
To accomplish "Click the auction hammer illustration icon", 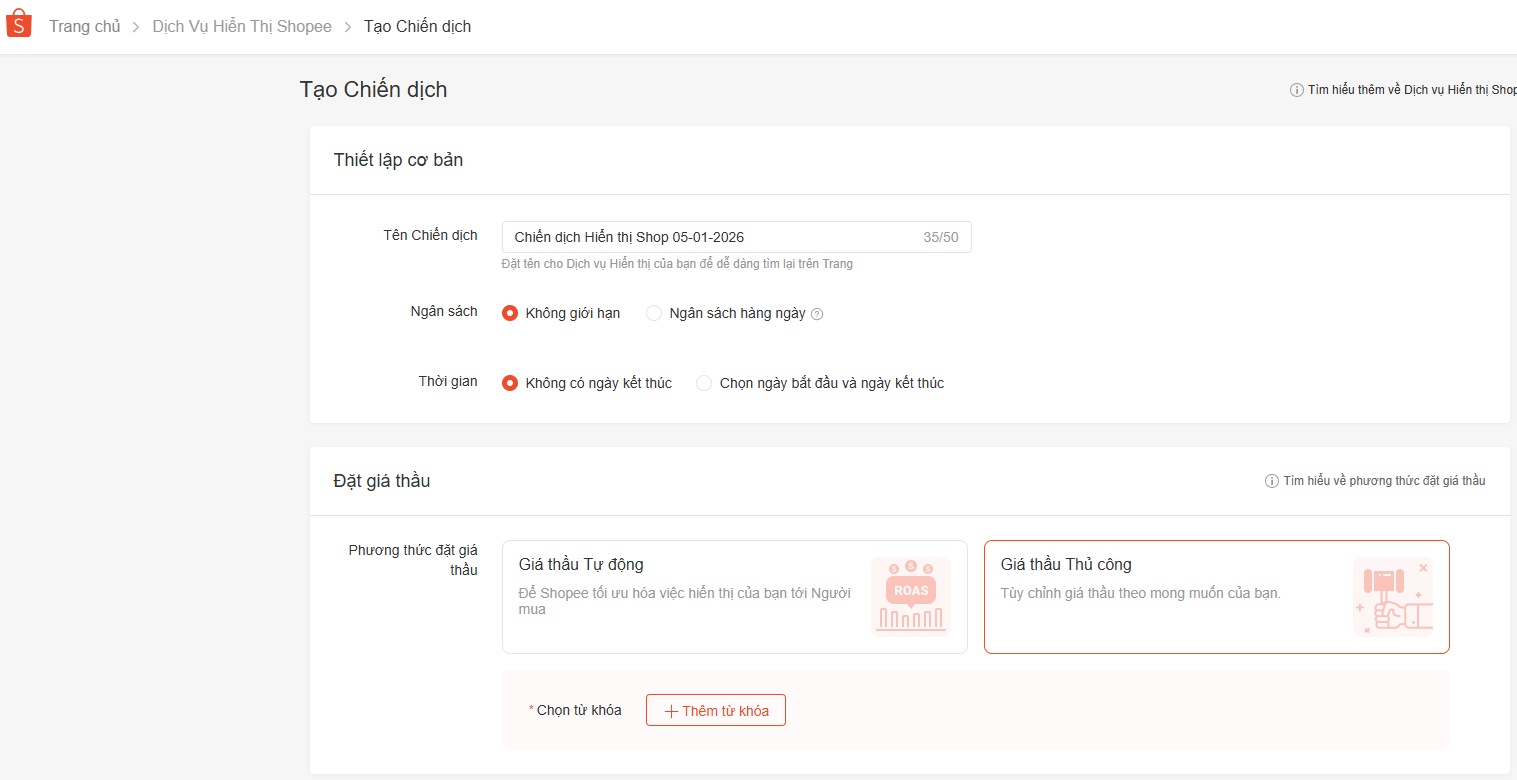I will tap(1393, 597).
